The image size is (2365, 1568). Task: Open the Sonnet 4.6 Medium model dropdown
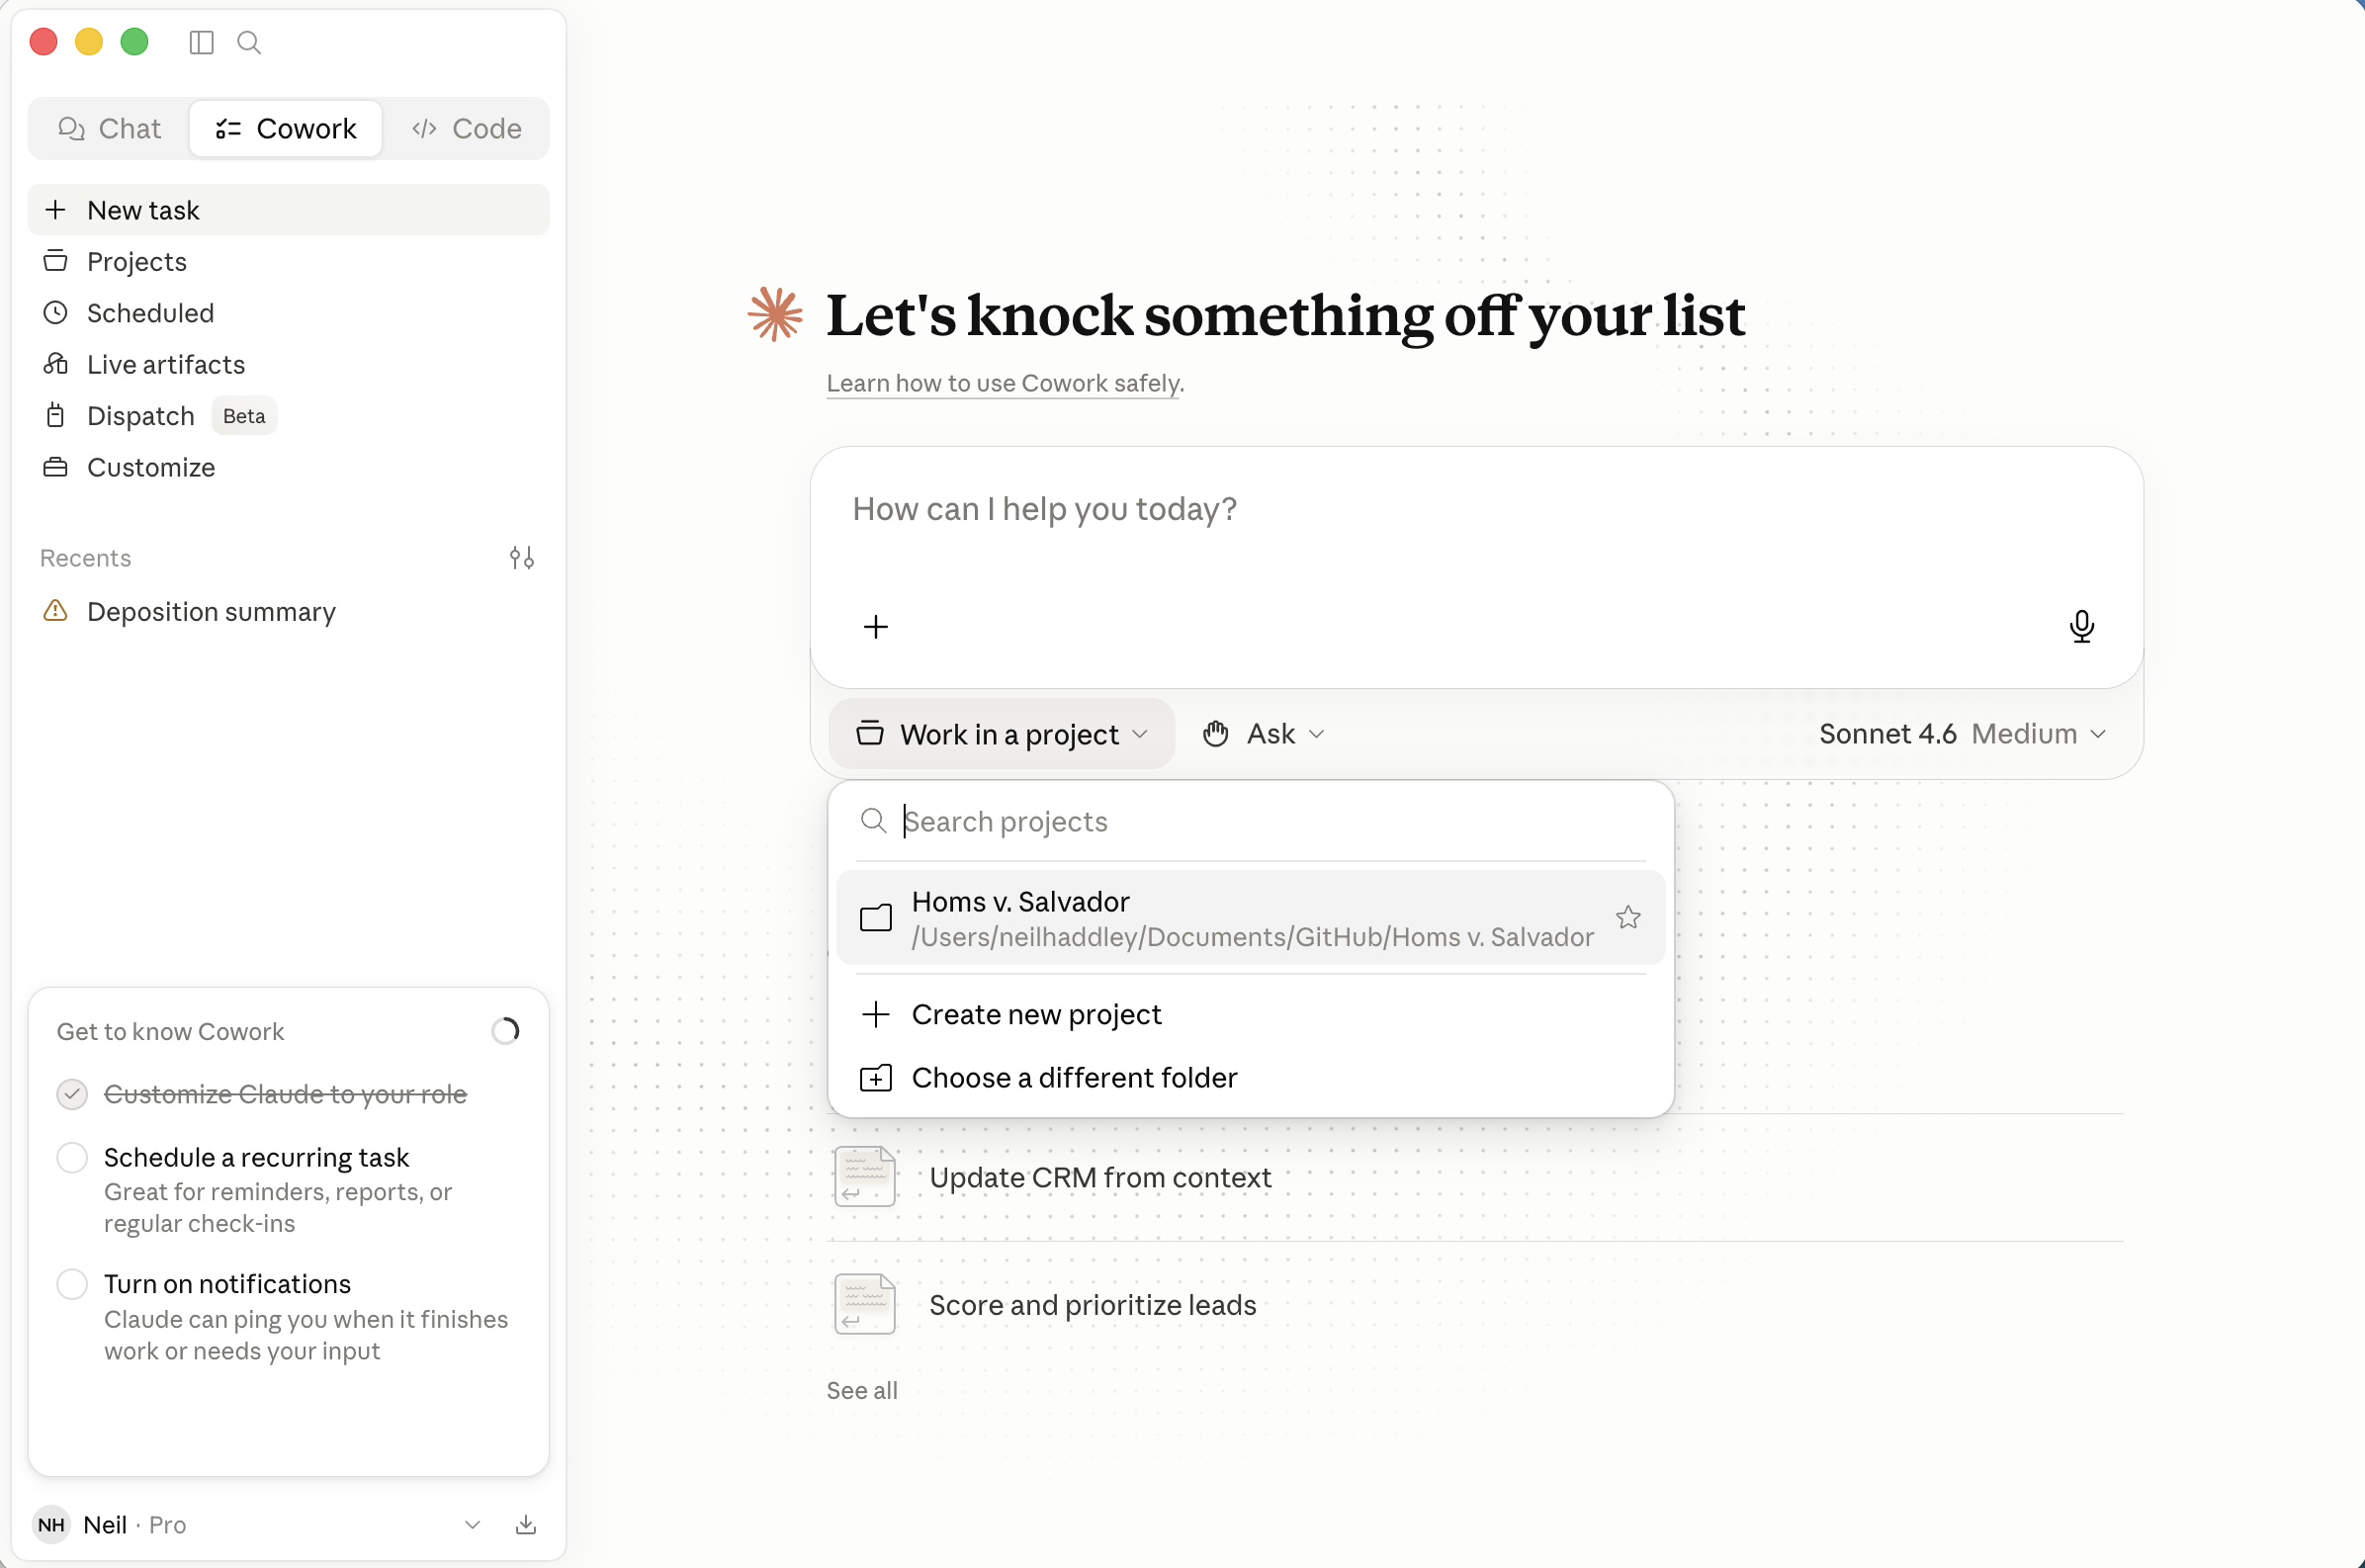pos(1963,734)
